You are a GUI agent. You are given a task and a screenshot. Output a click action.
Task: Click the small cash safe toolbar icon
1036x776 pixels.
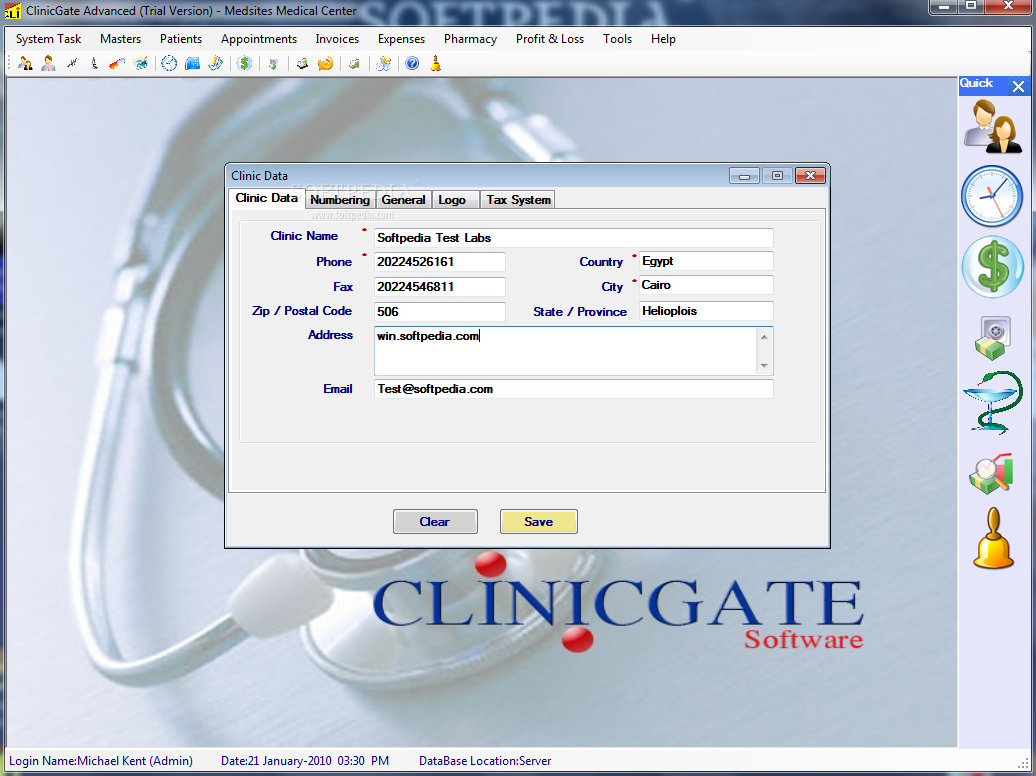pyautogui.click(x=273, y=63)
